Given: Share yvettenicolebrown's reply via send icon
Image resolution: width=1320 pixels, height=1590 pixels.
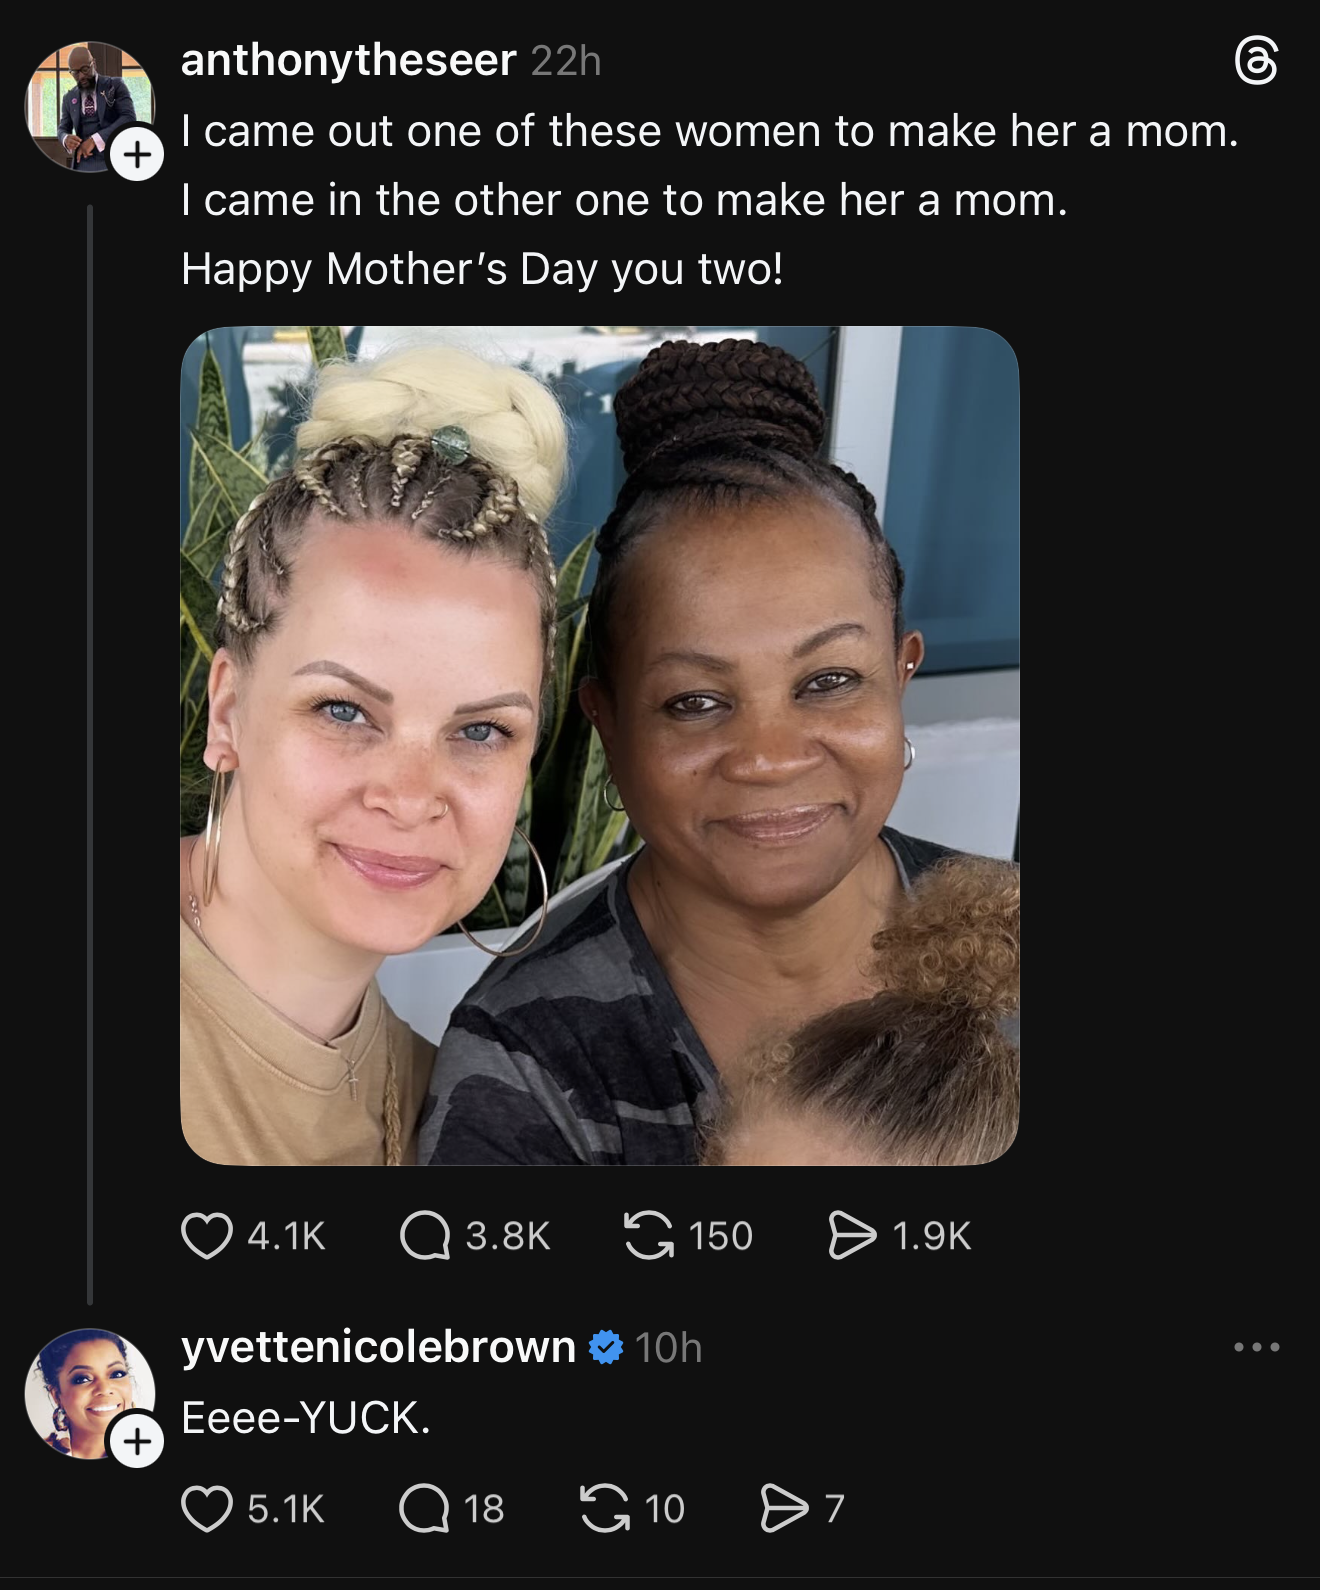Looking at the screenshot, I should pos(785,1508).
